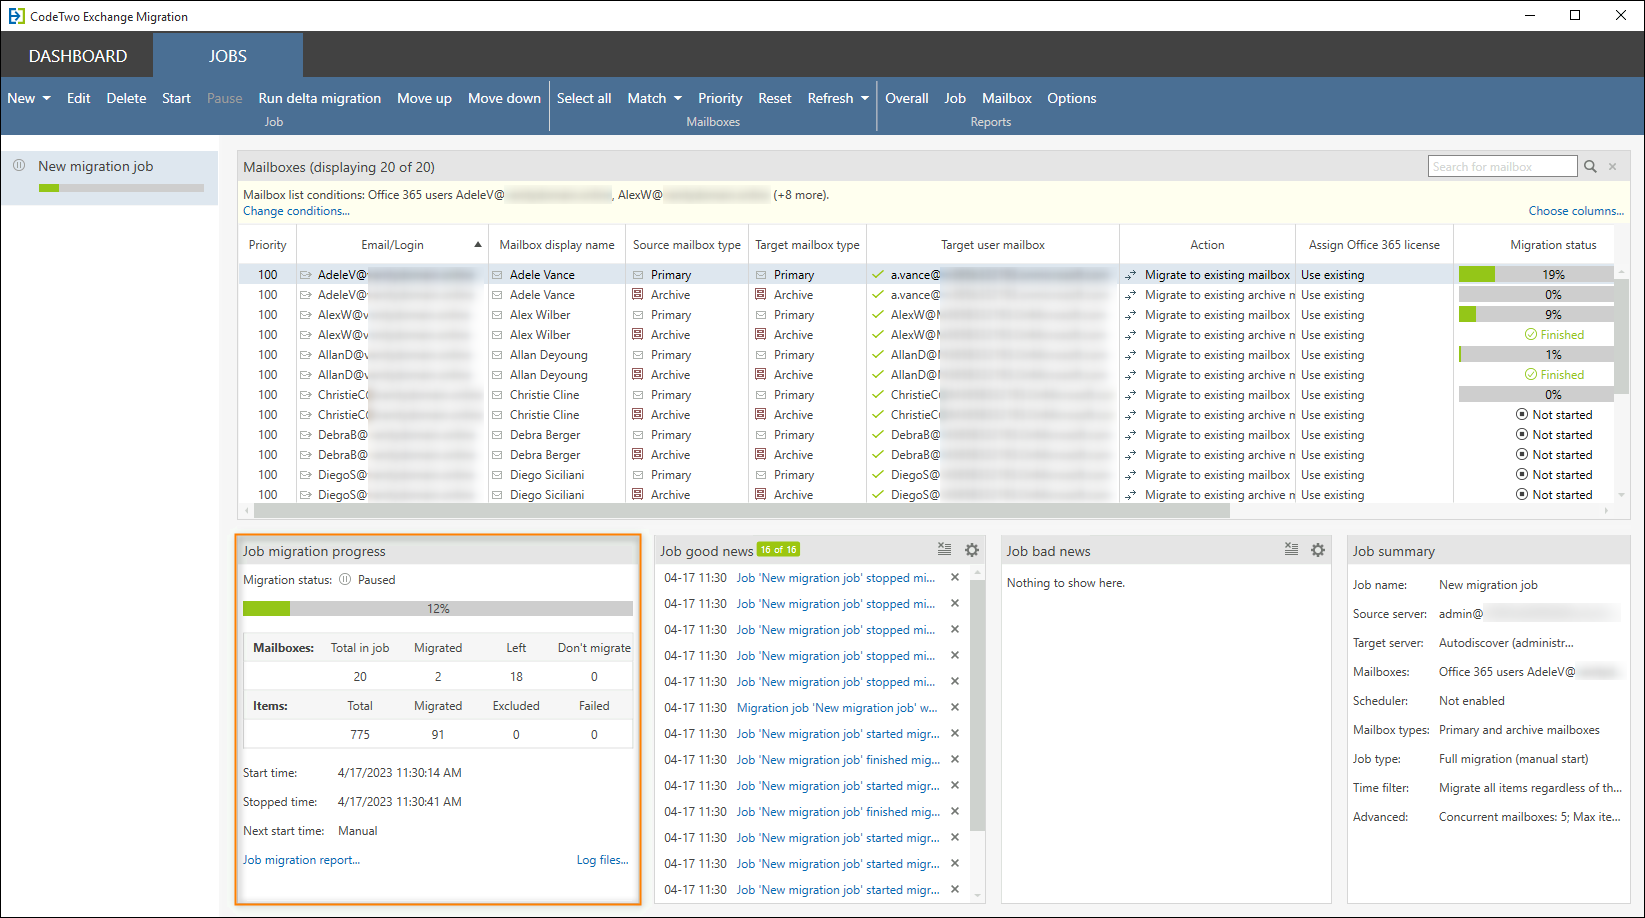Click Delete job toolbar button
The height and width of the screenshot is (918, 1645).
click(126, 98)
